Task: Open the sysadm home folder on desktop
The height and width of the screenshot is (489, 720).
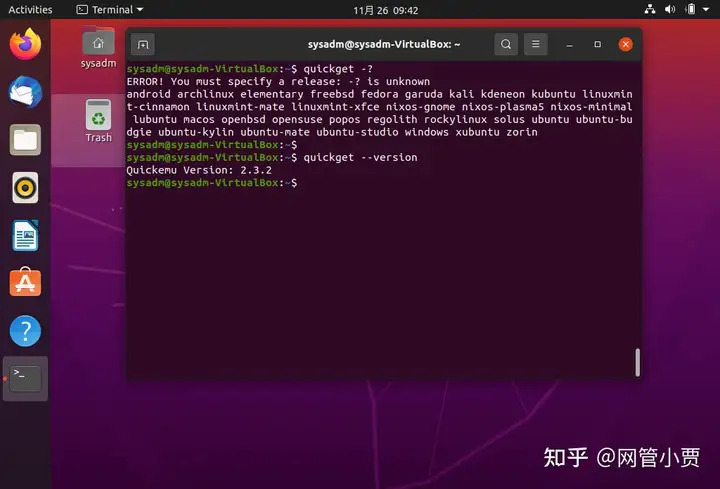Action: click(98, 49)
